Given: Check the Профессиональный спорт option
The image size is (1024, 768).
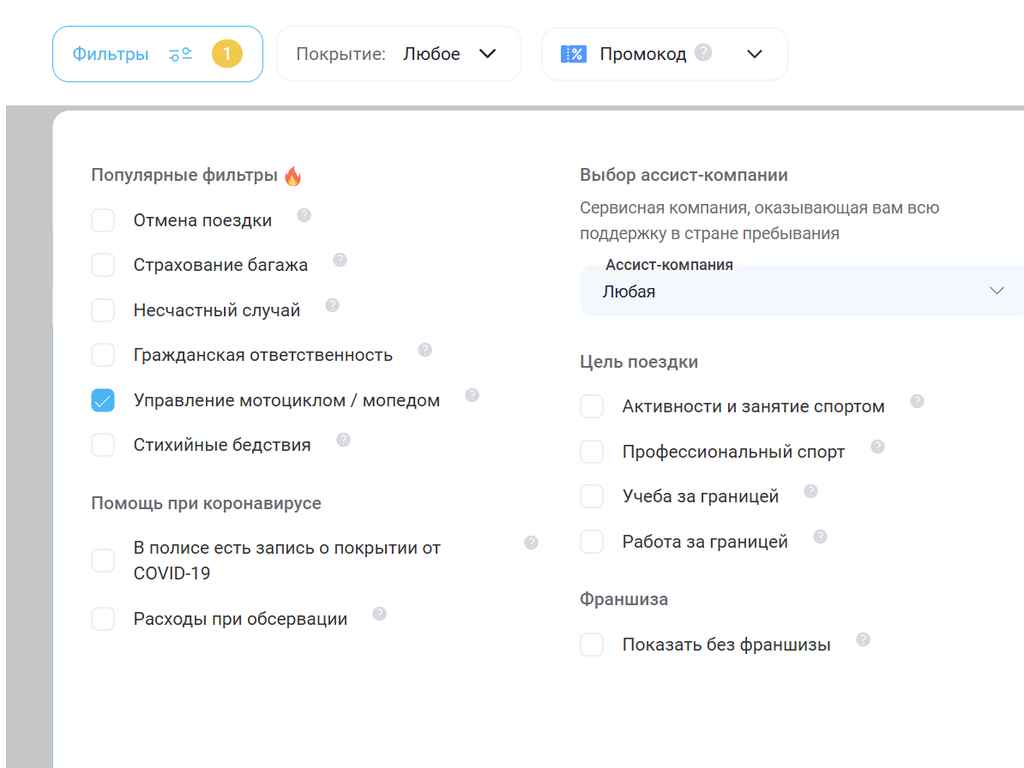Looking at the screenshot, I should pos(592,451).
